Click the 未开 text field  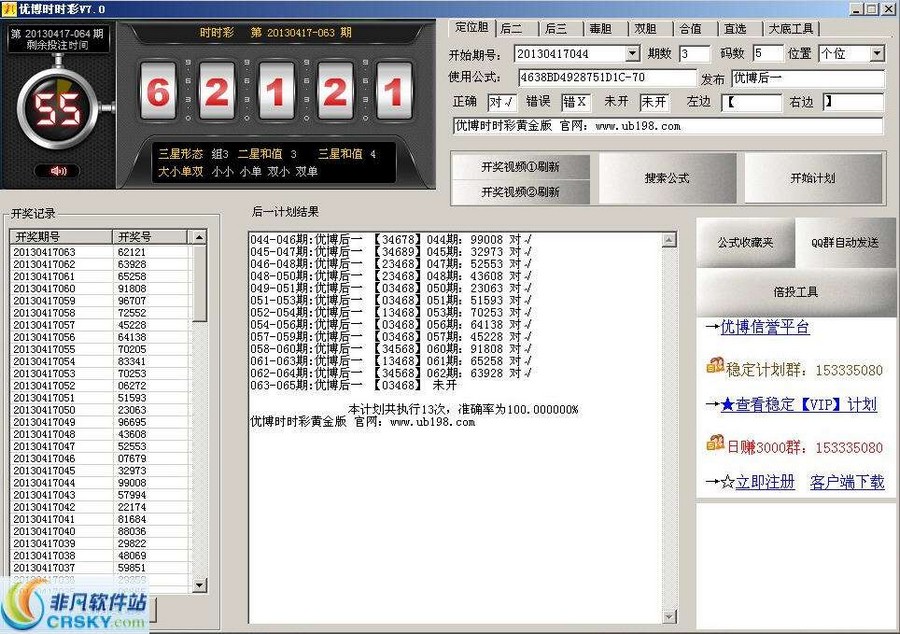[x=654, y=103]
